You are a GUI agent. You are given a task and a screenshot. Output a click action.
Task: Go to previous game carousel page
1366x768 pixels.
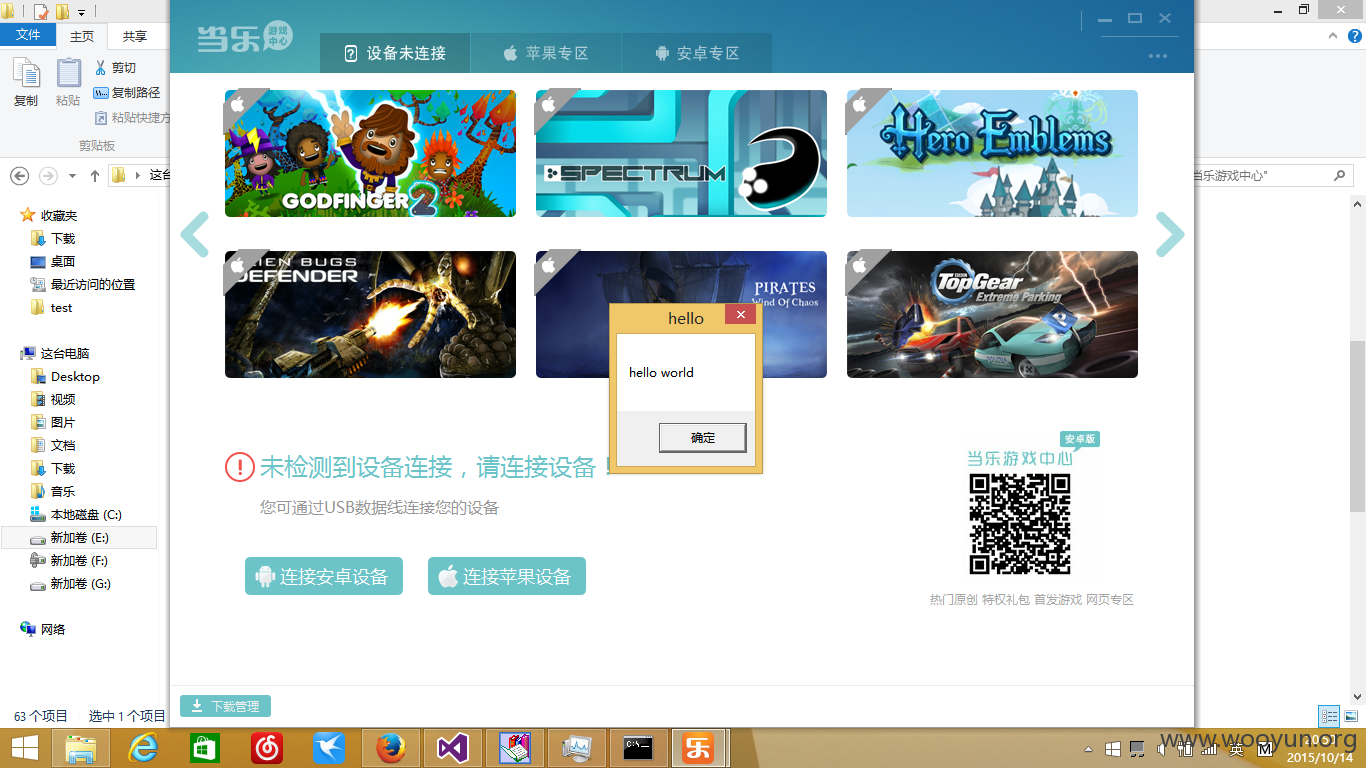pos(194,235)
